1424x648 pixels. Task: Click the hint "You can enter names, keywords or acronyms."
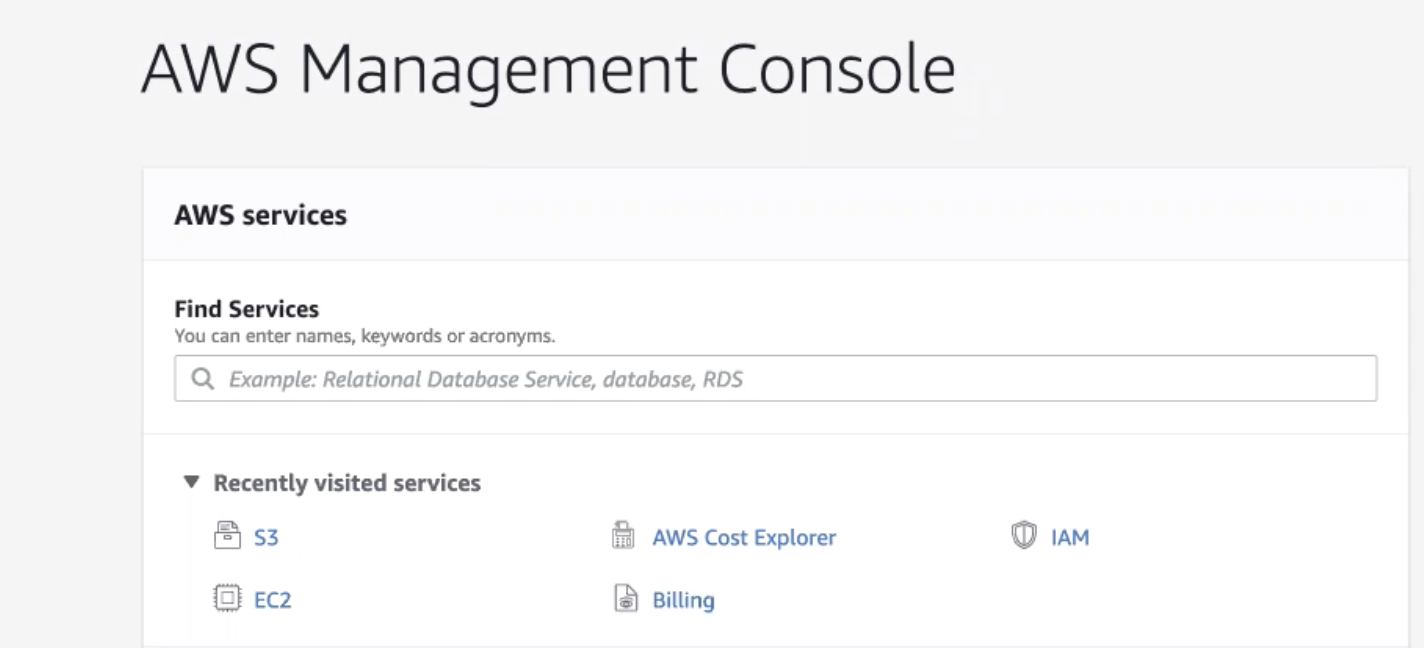(x=365, y=336)
